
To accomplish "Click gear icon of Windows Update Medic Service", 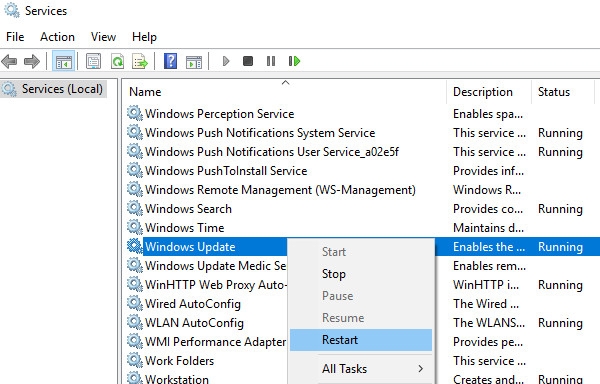I will [135, 265].
